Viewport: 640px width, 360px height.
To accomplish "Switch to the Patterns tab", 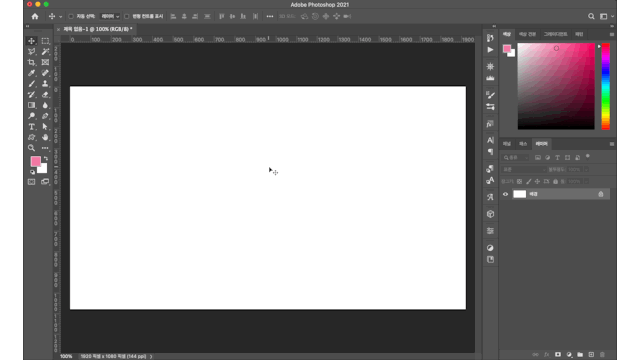I will [x=579, y=34].
